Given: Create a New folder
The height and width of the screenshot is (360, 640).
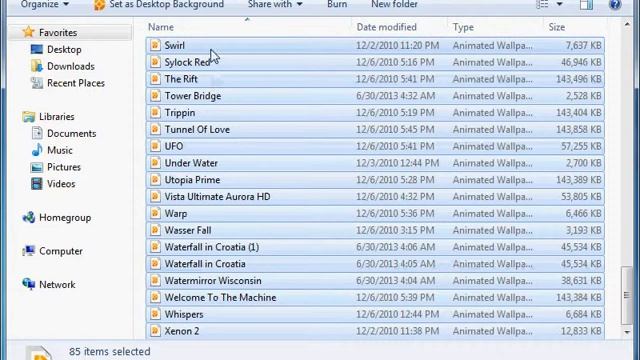Looking at the screenshot, I should 394,4.
